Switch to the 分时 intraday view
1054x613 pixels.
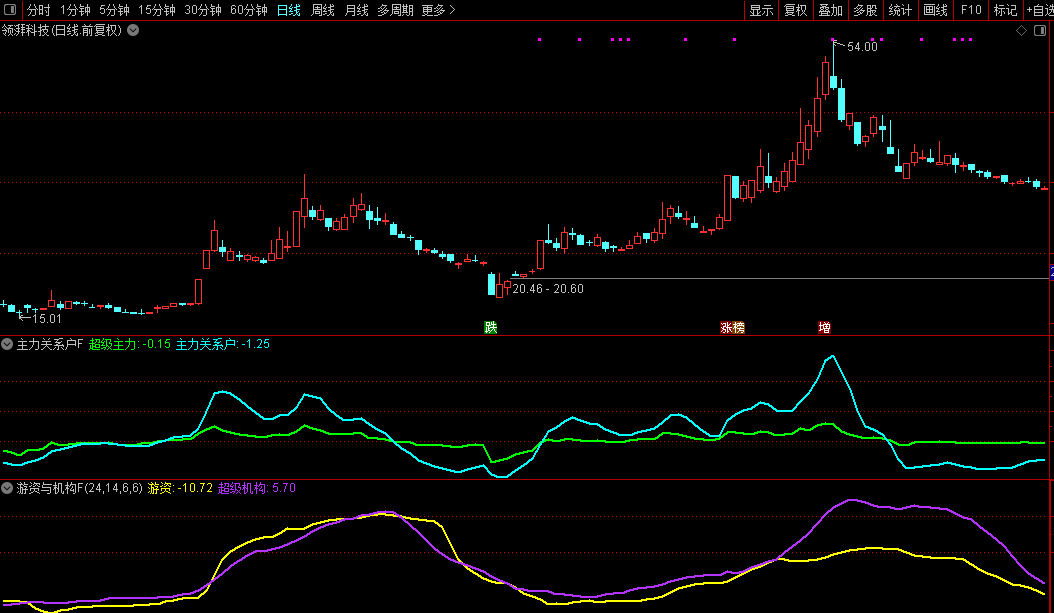coord(38,10)
